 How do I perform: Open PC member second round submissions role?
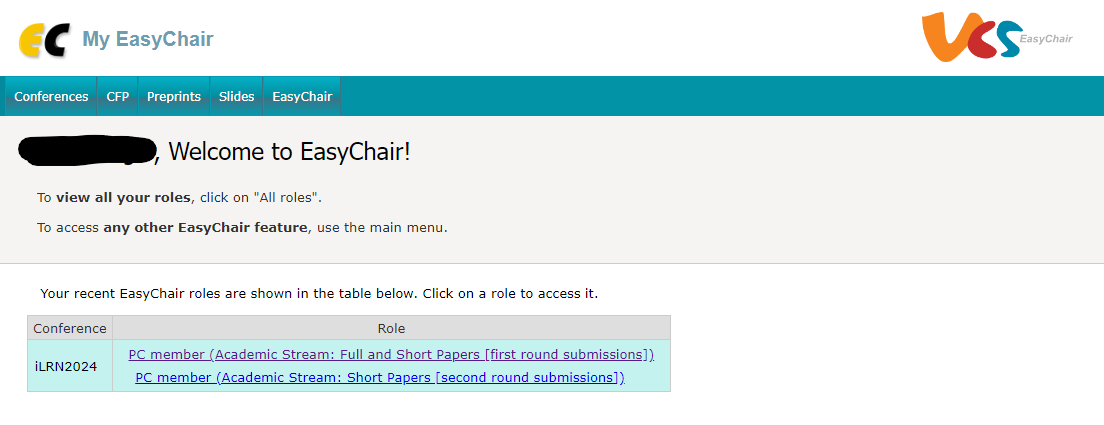[x=380, y=377]
